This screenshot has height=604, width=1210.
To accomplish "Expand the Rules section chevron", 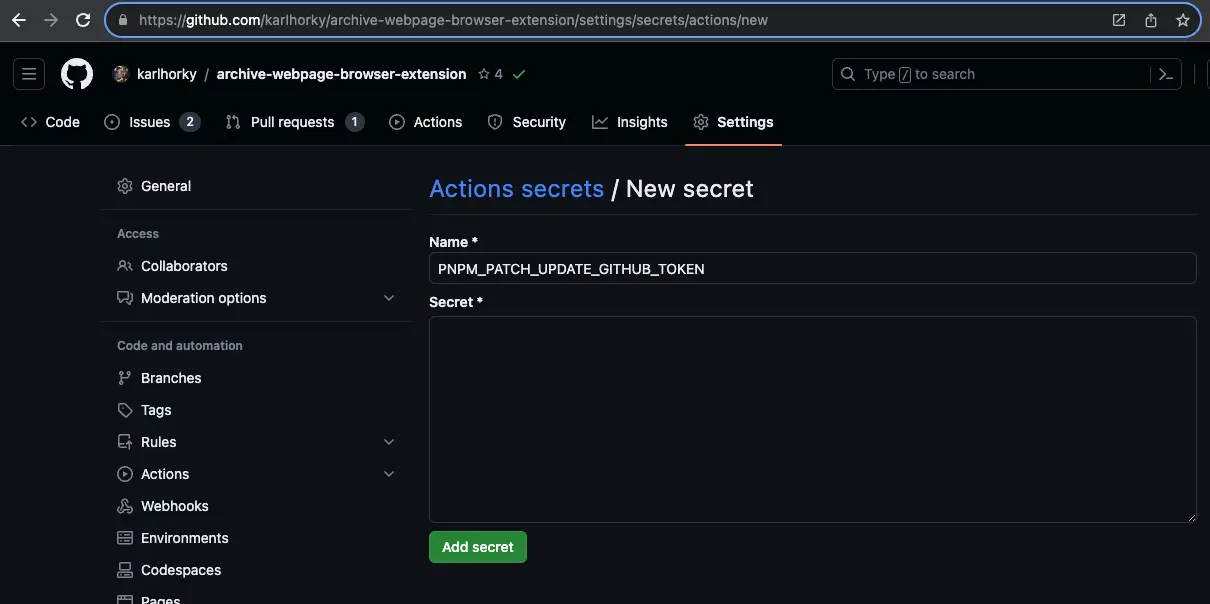I will point(389,442).
